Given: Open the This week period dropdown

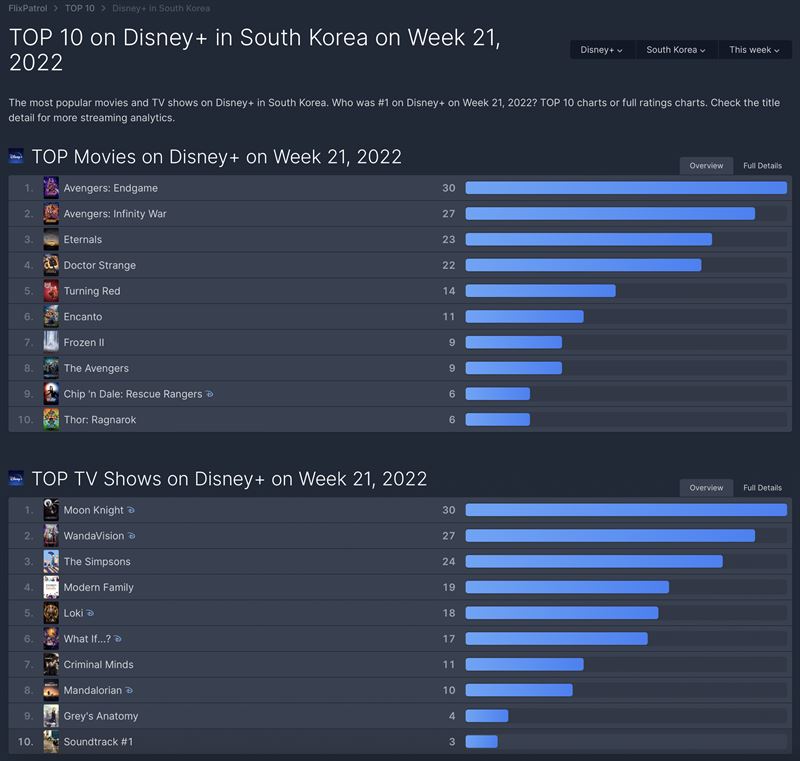Looking at the screenshot, I should (x=754, y=50).
